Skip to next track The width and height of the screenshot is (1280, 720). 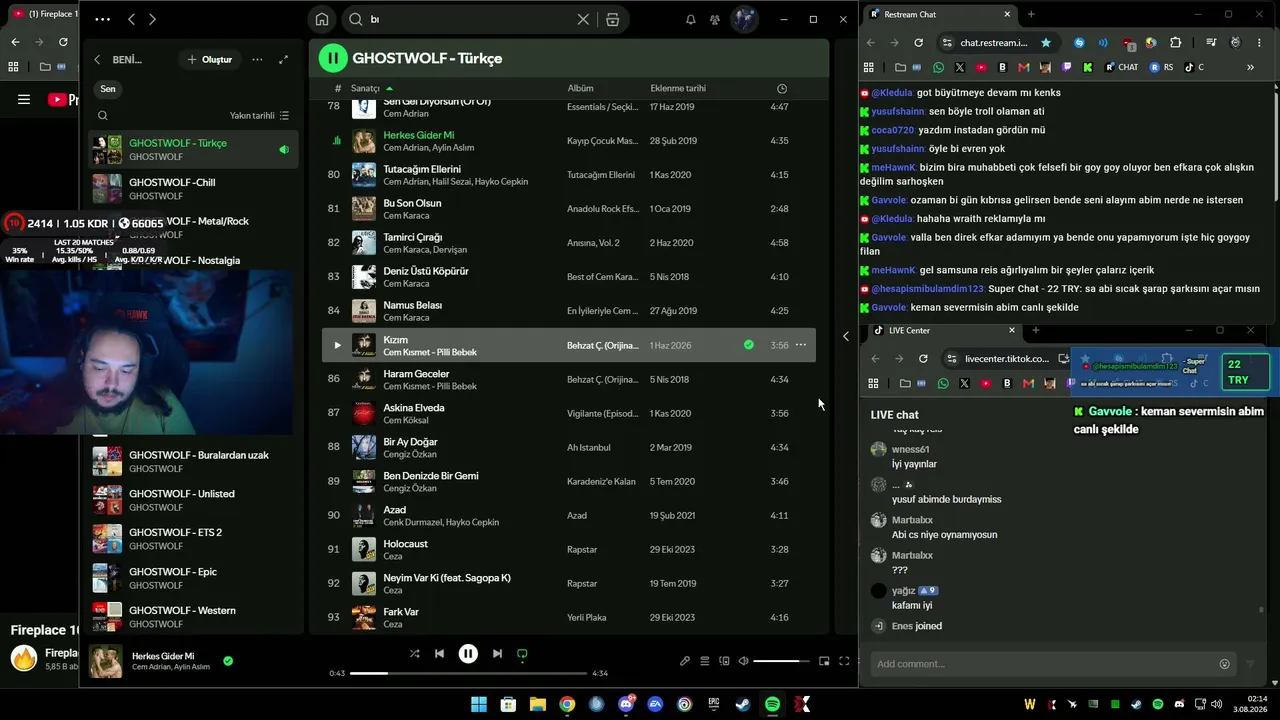coord(497,654)
